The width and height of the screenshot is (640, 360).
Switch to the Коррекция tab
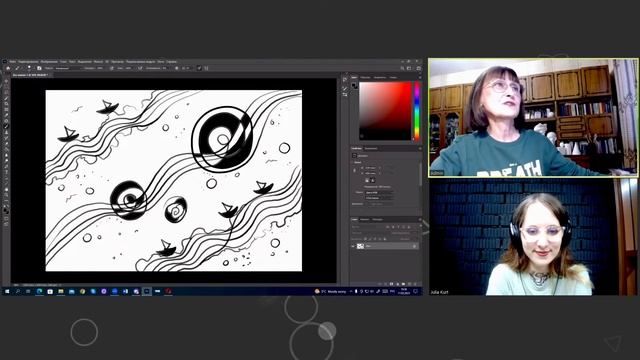click(371, 149)
